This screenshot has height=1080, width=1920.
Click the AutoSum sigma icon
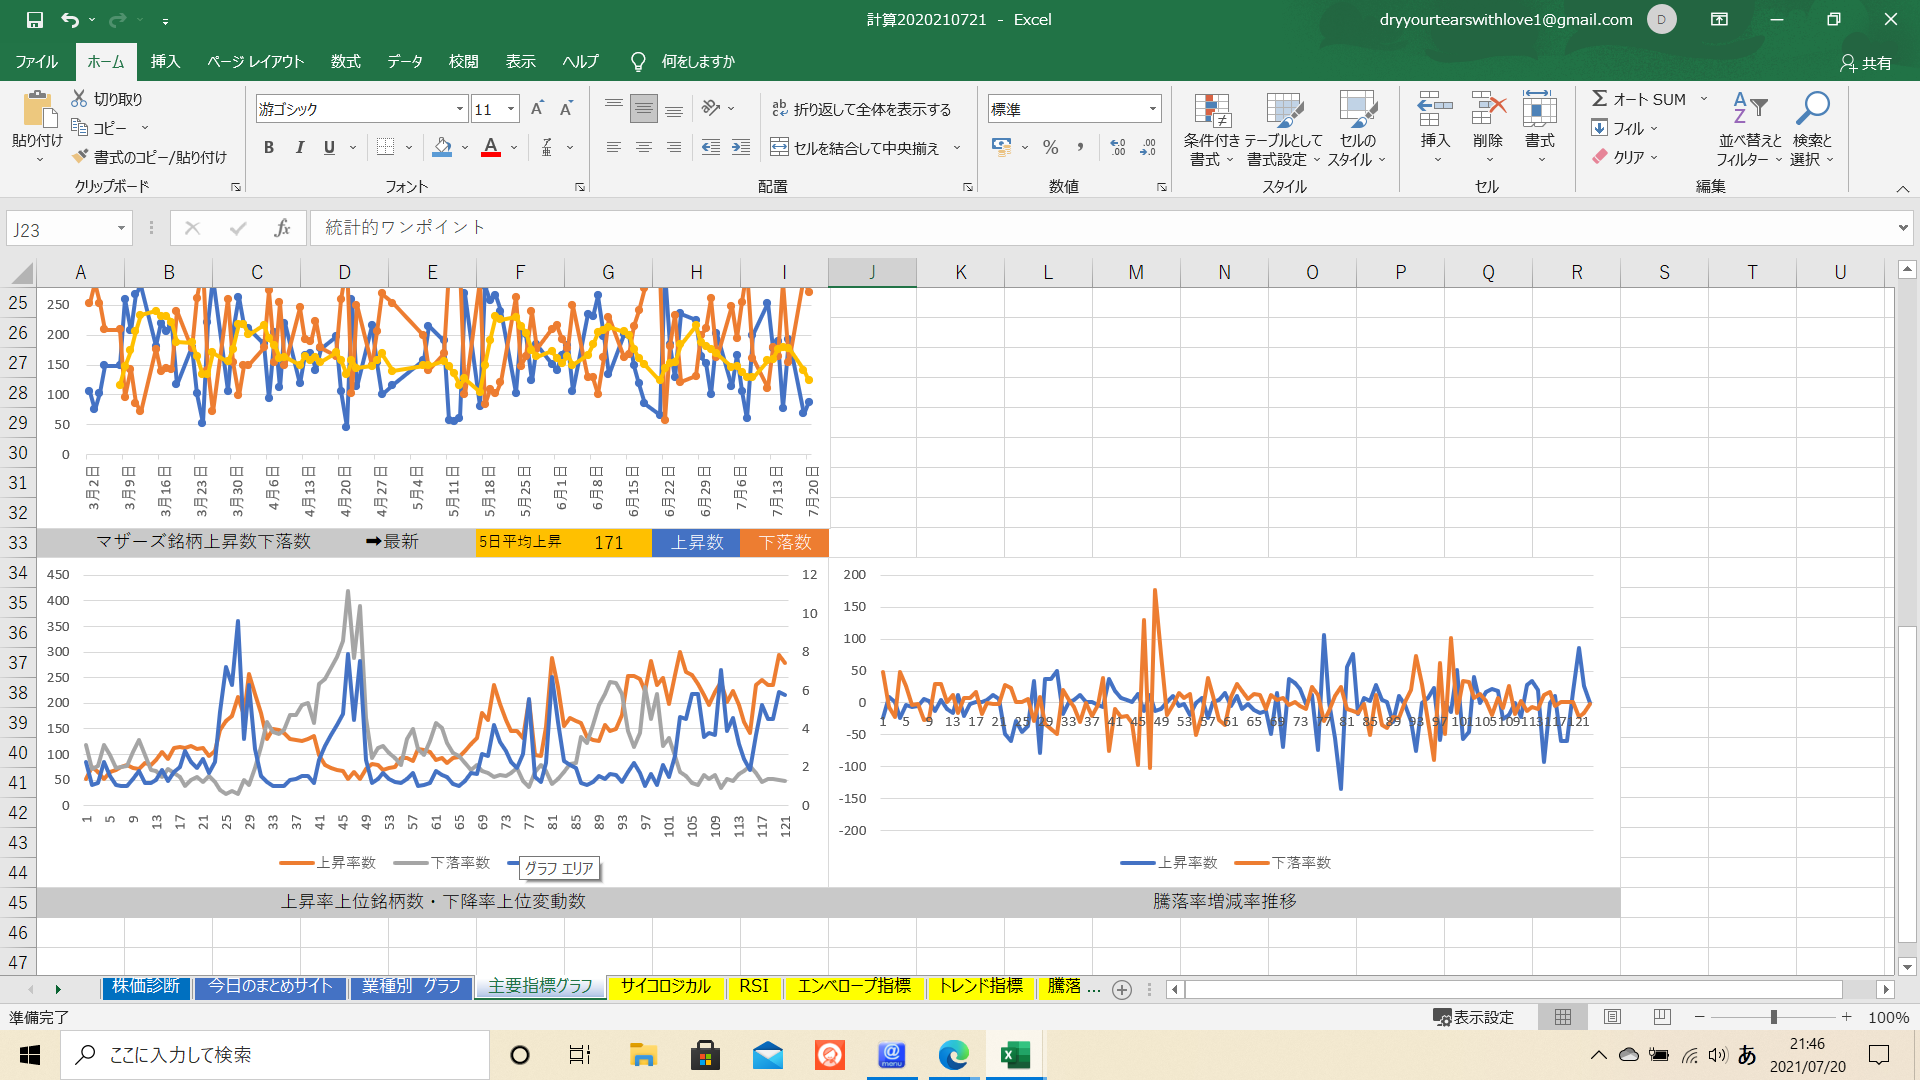(x=1600, y=99)
